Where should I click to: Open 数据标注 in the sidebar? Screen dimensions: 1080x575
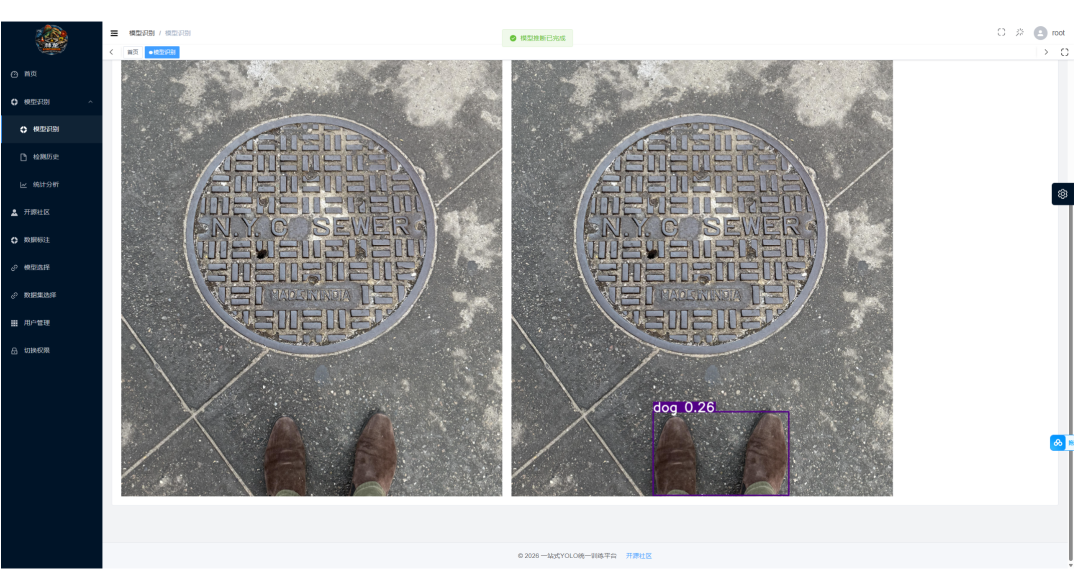[x=52, y=240]
